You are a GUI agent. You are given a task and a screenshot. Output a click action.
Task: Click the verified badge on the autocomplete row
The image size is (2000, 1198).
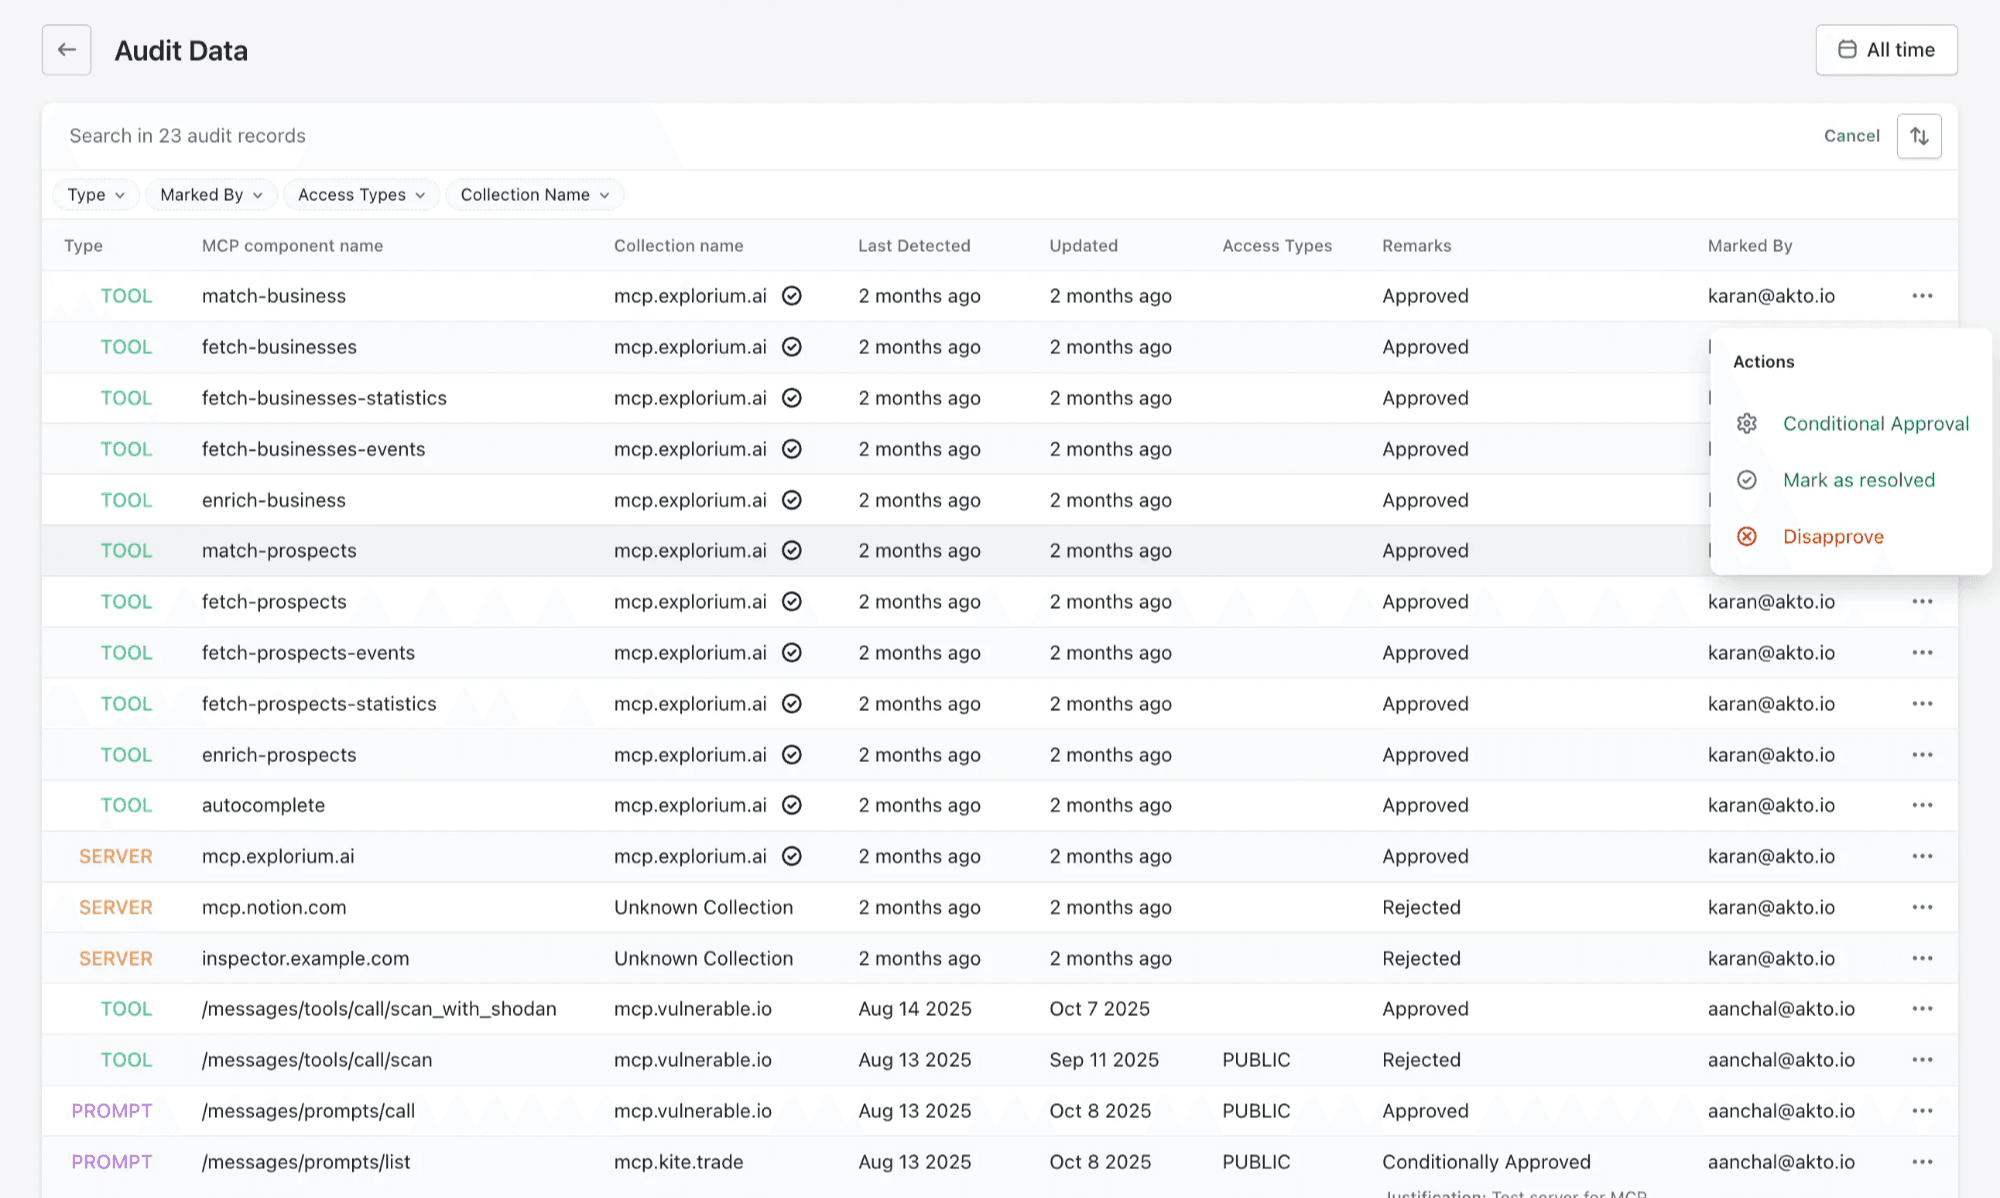[x=791, y=805]
